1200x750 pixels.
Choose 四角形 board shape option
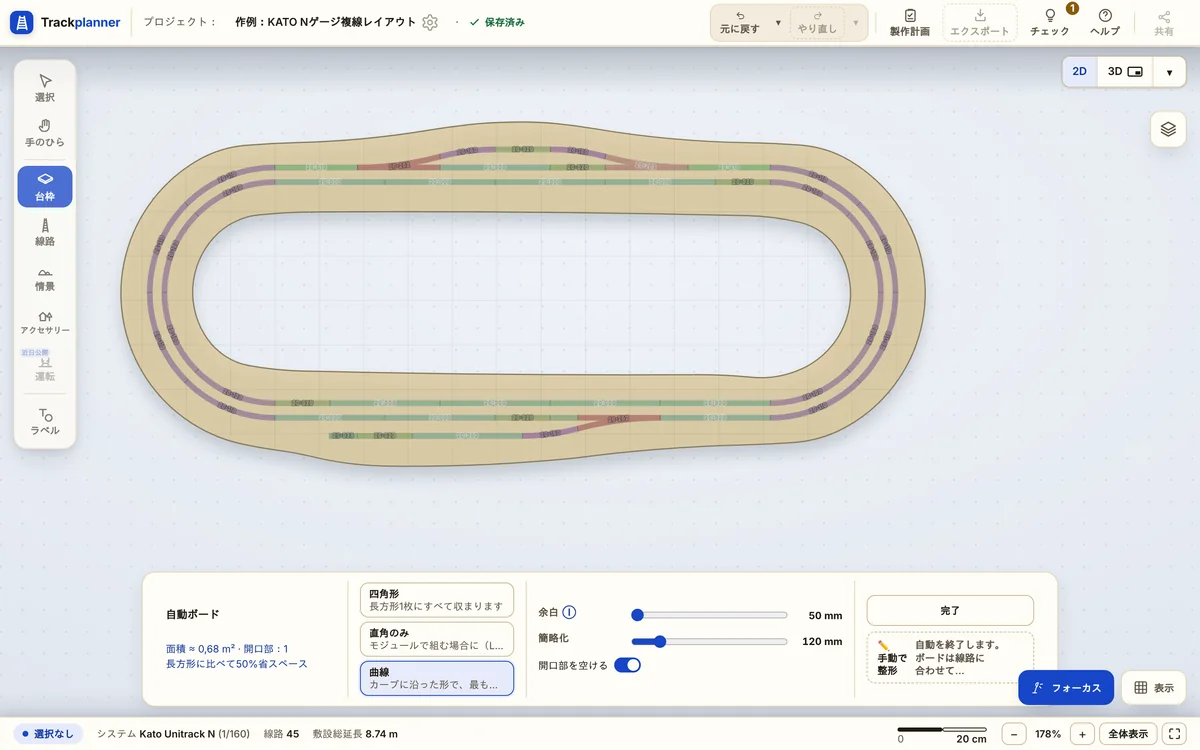click(x=436, y=600)
